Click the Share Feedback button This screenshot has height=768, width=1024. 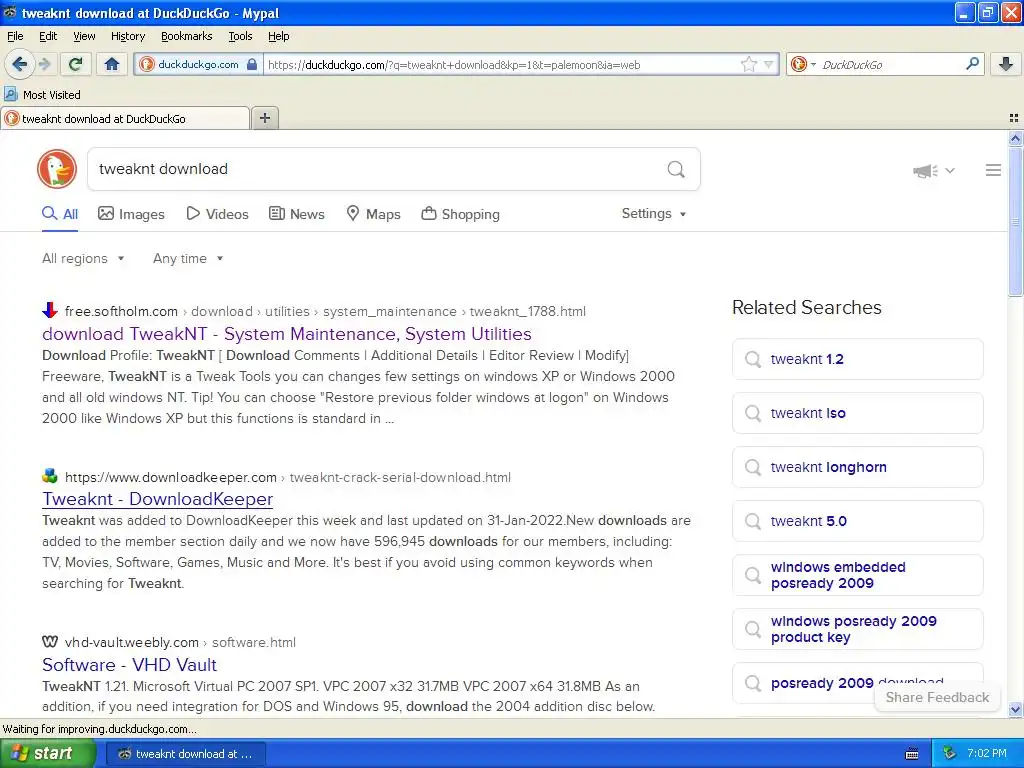937,697
